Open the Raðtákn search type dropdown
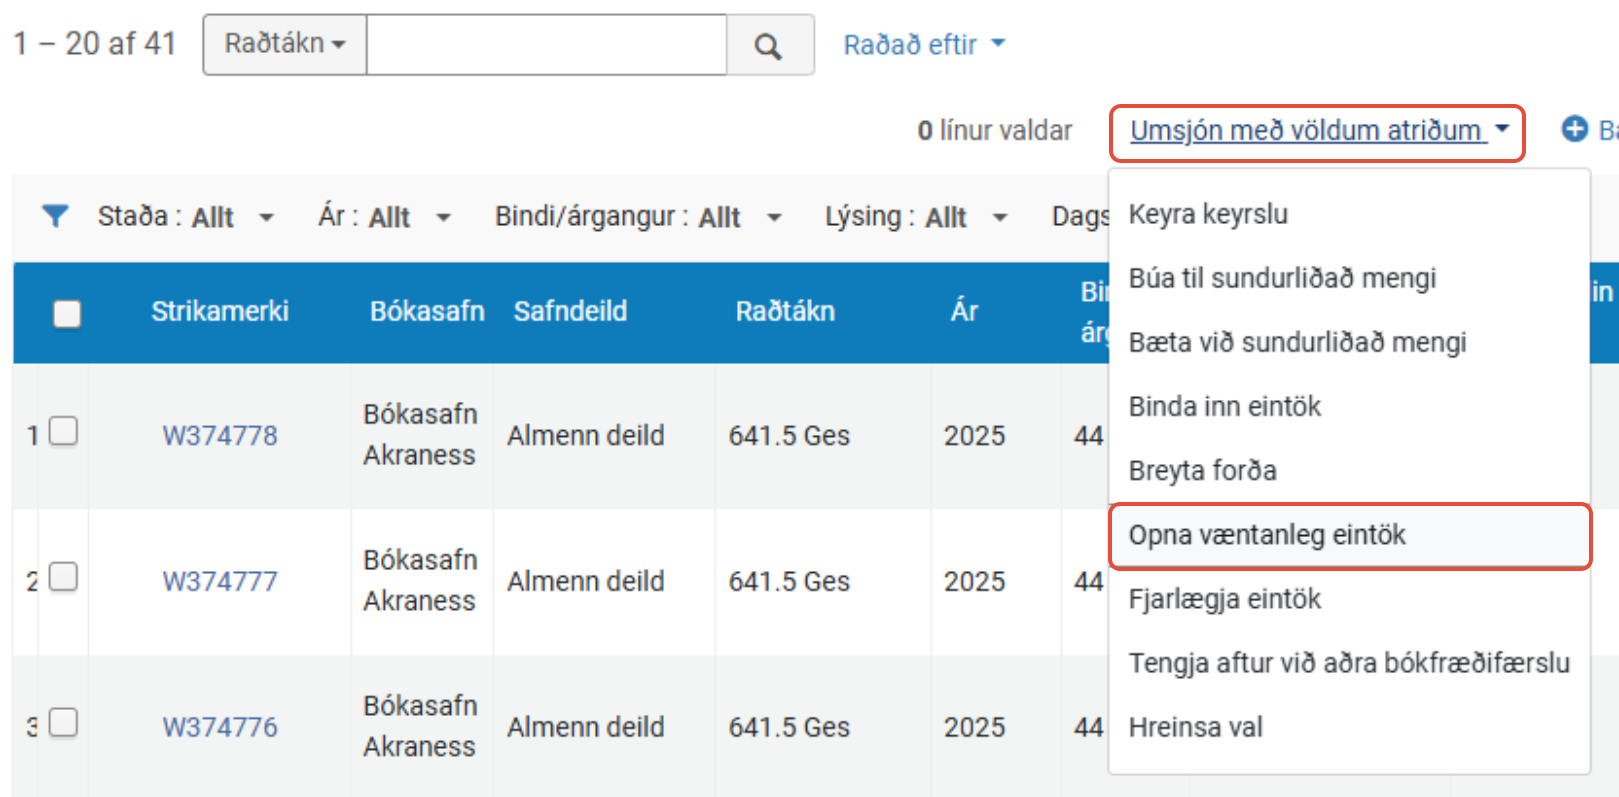The image size is (1619, 797). click(285, 44)
